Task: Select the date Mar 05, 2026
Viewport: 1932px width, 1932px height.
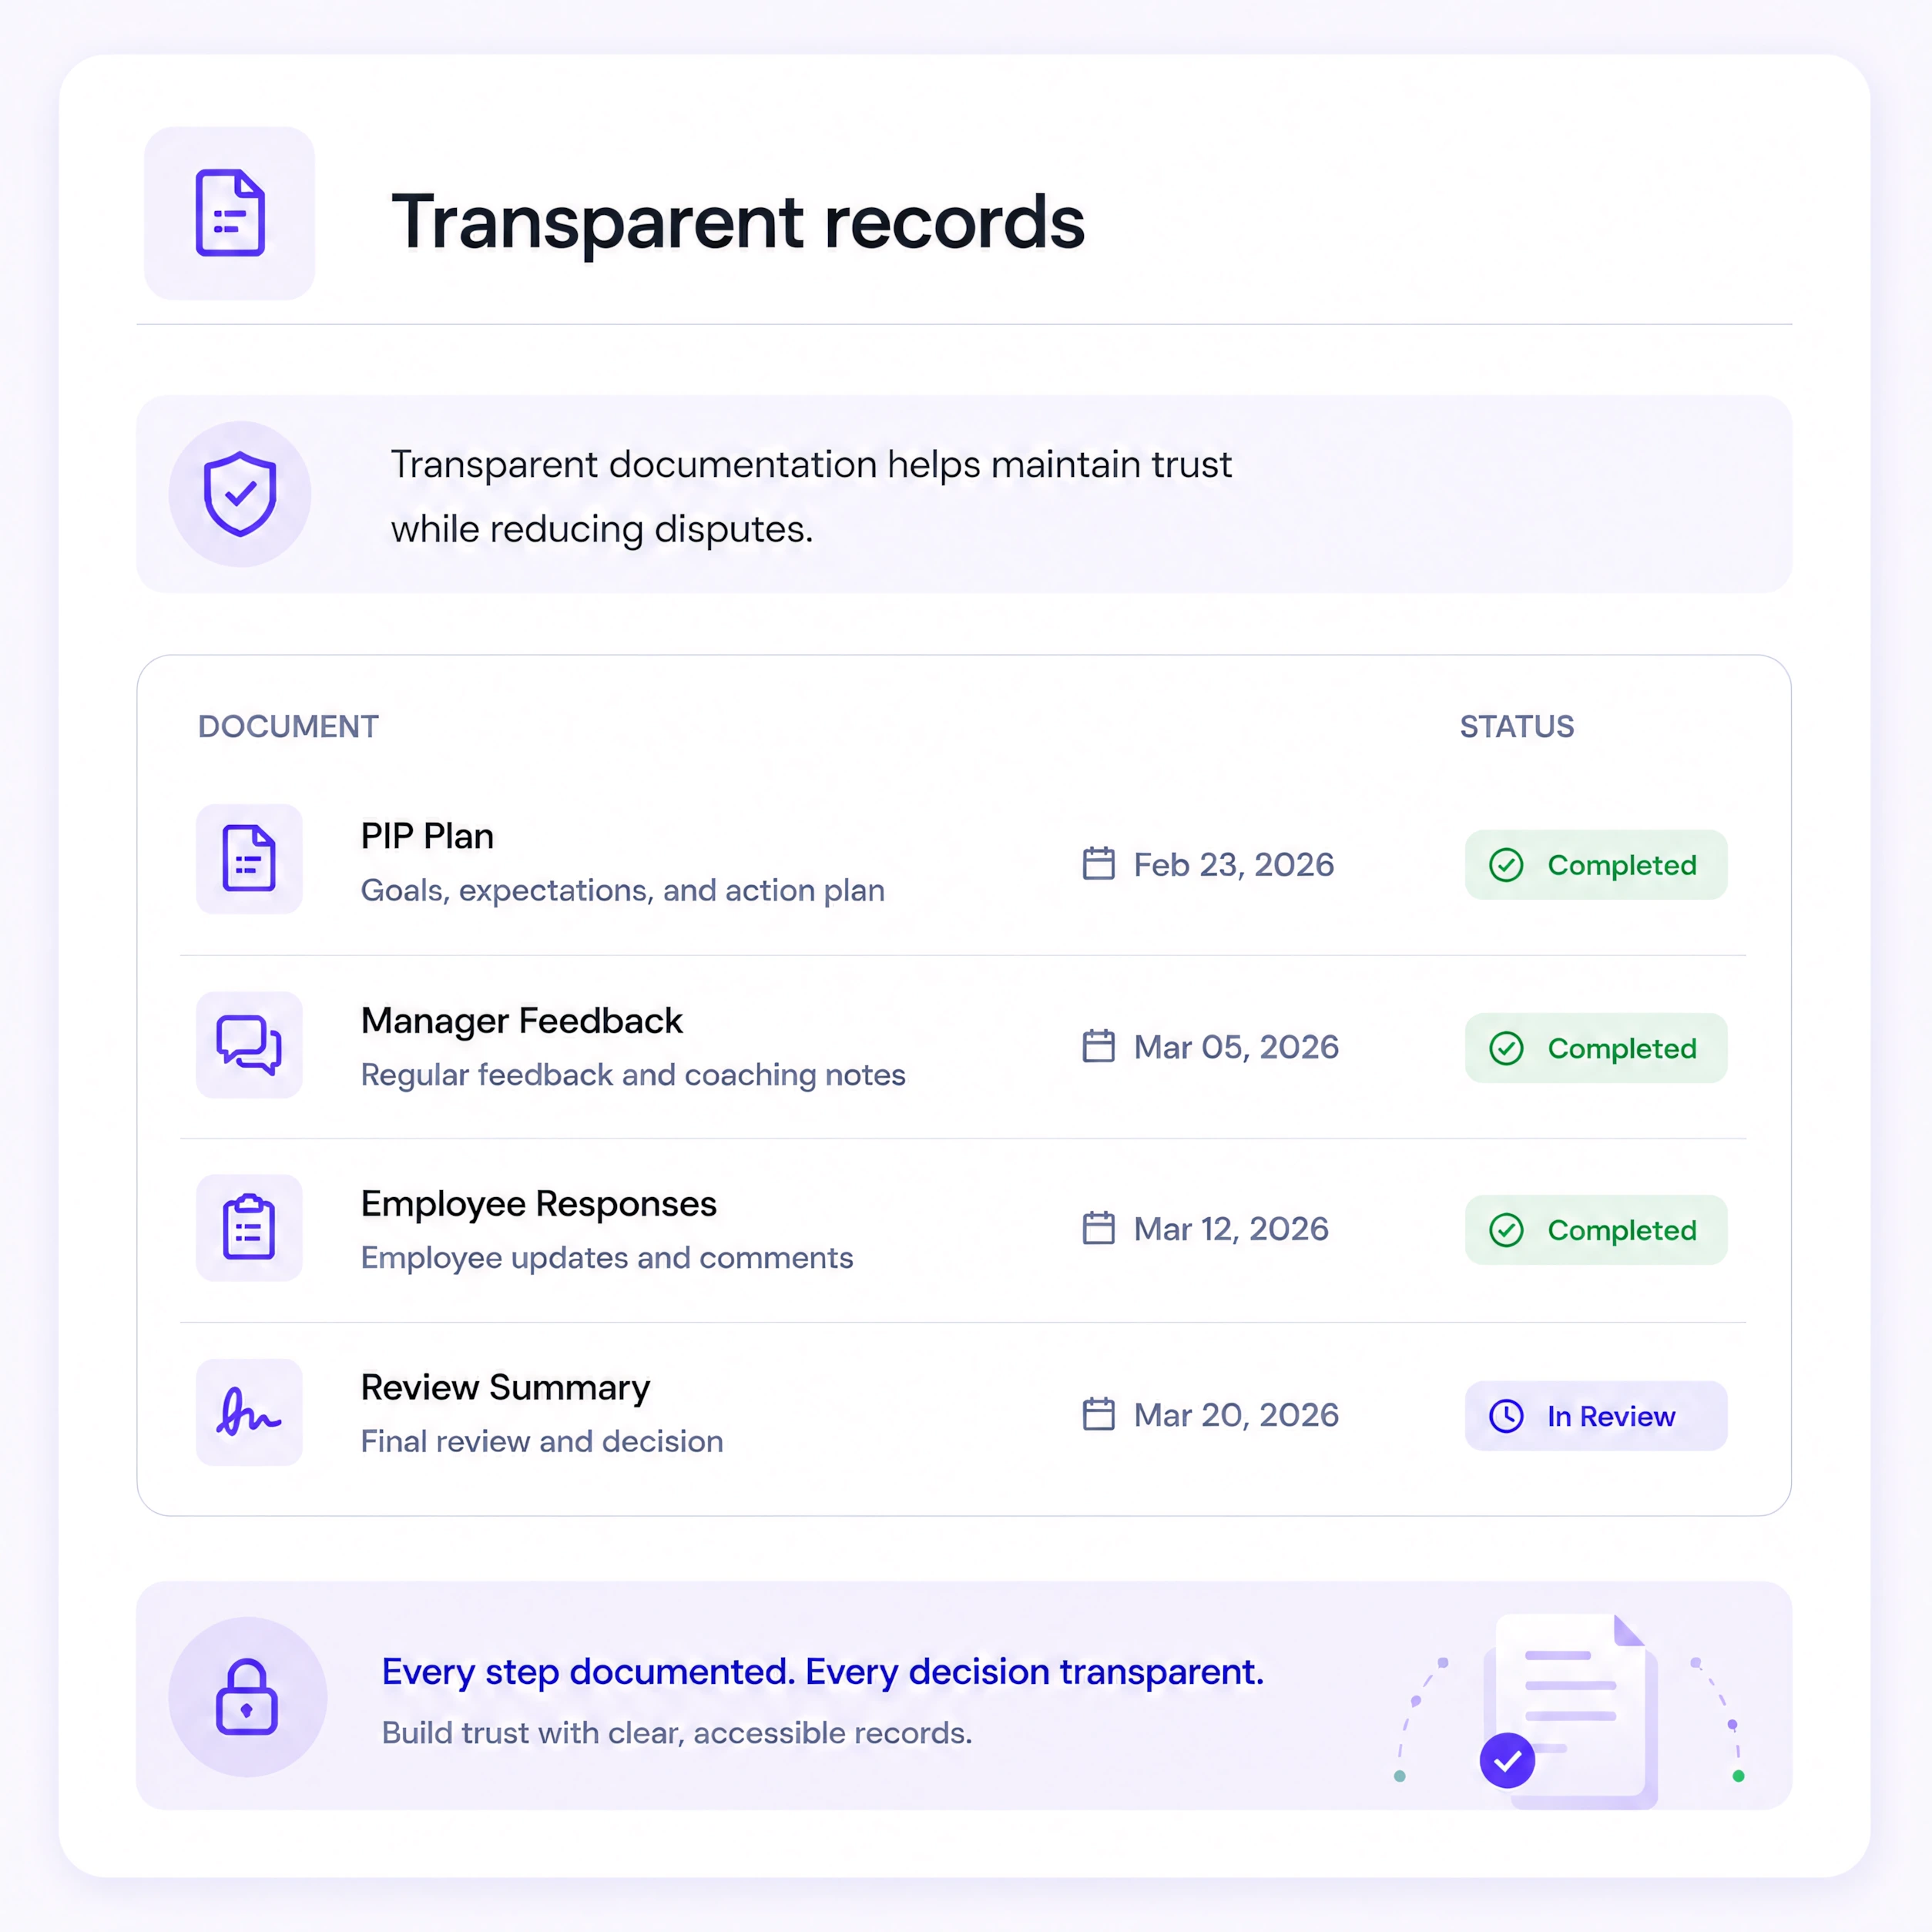Action: (x=1236, y=1047)
